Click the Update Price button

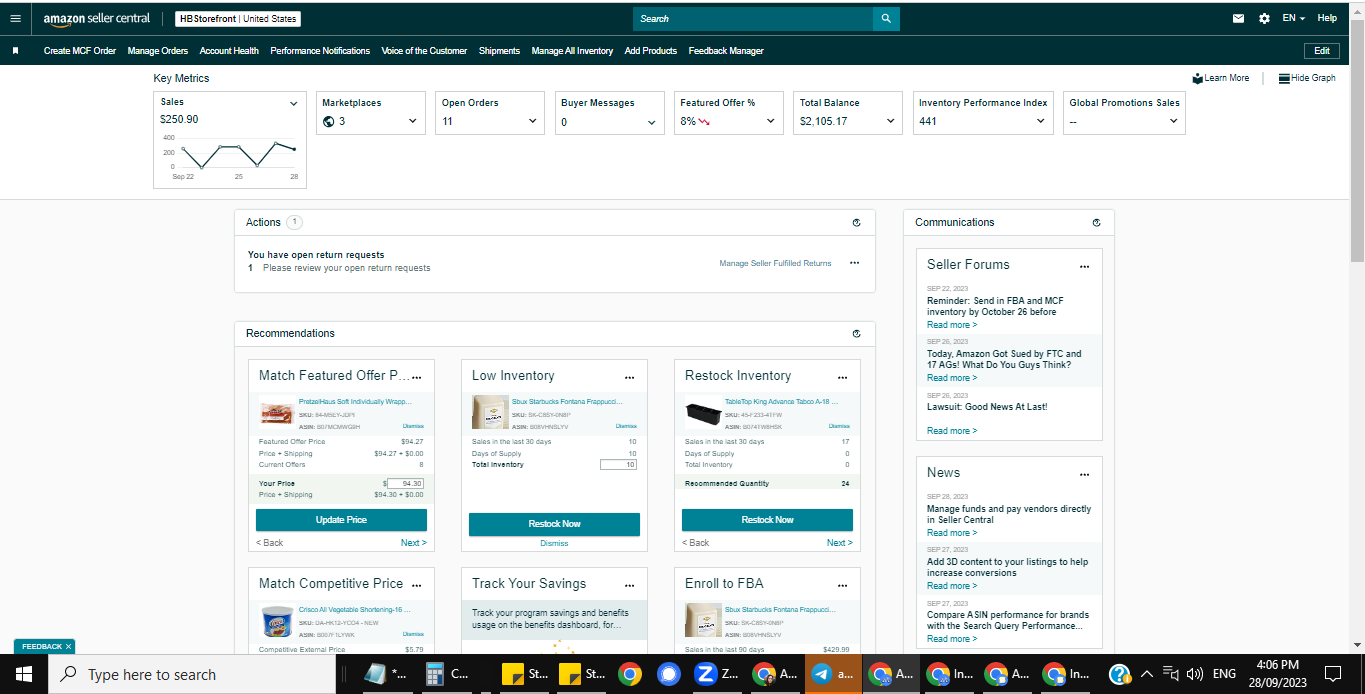[341, 520]
